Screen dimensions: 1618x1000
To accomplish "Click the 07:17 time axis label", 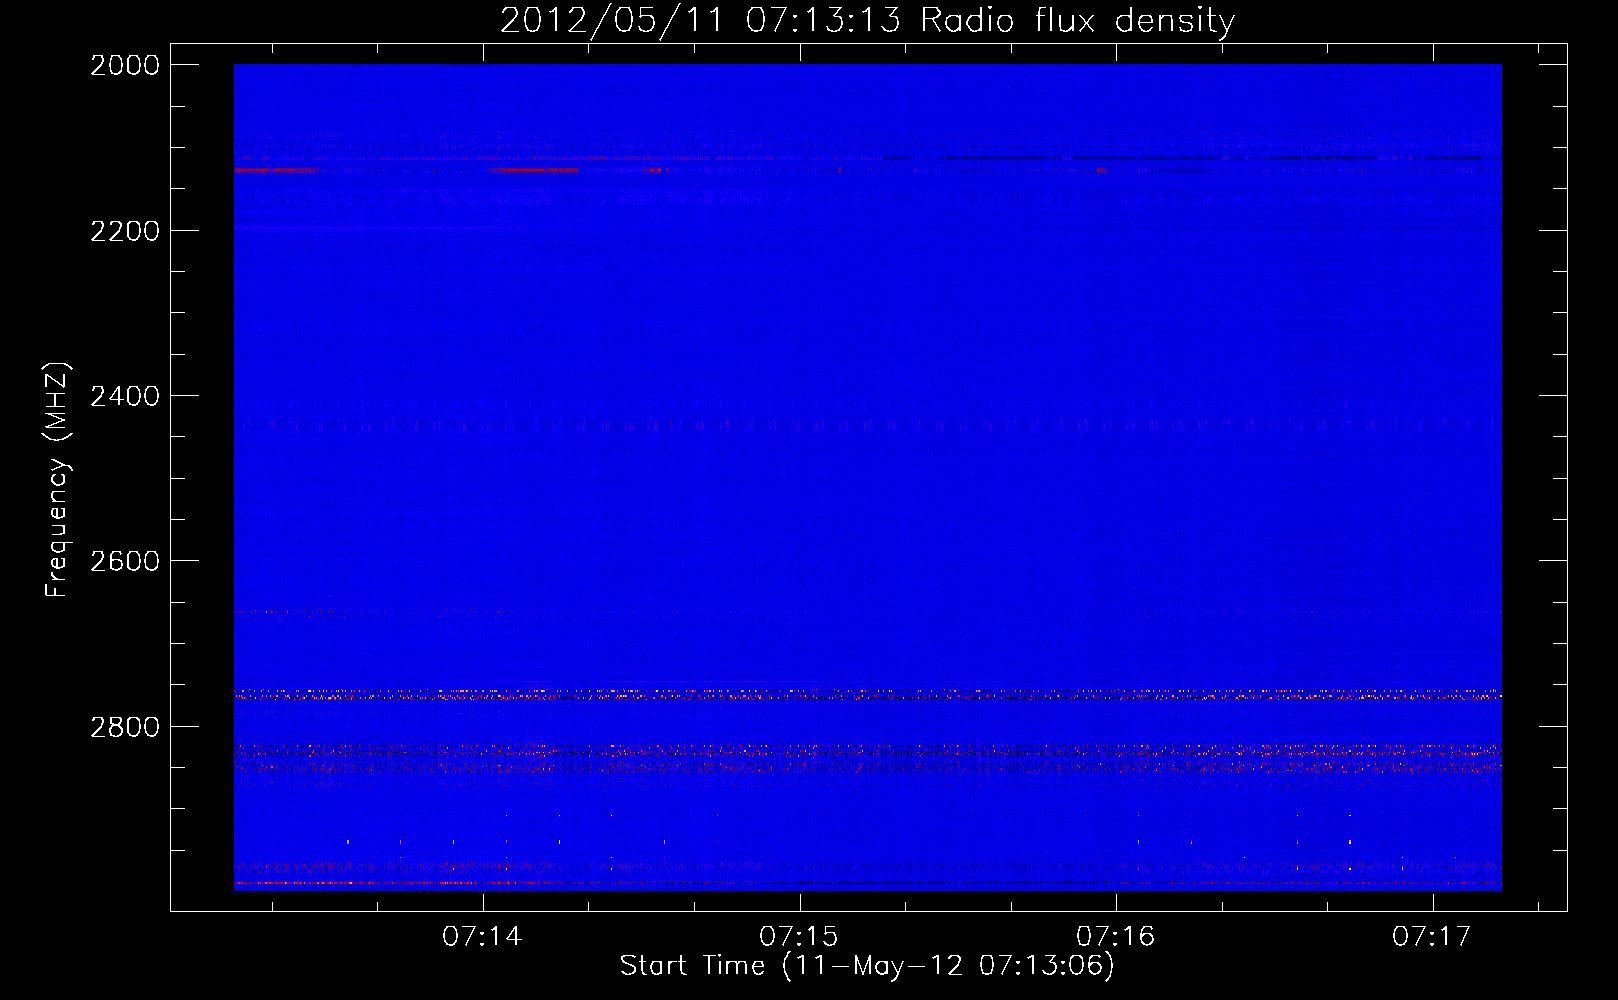I will [1432, 936].
